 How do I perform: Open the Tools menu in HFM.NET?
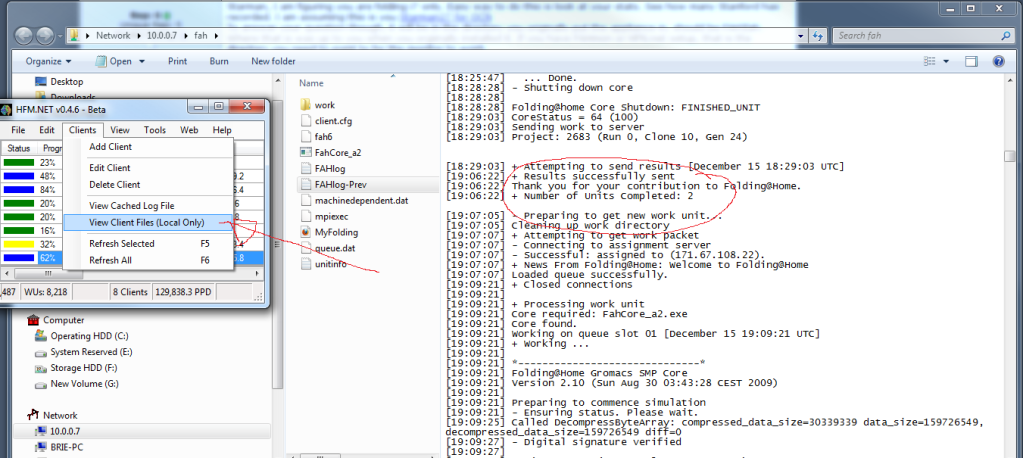(155, 130)
